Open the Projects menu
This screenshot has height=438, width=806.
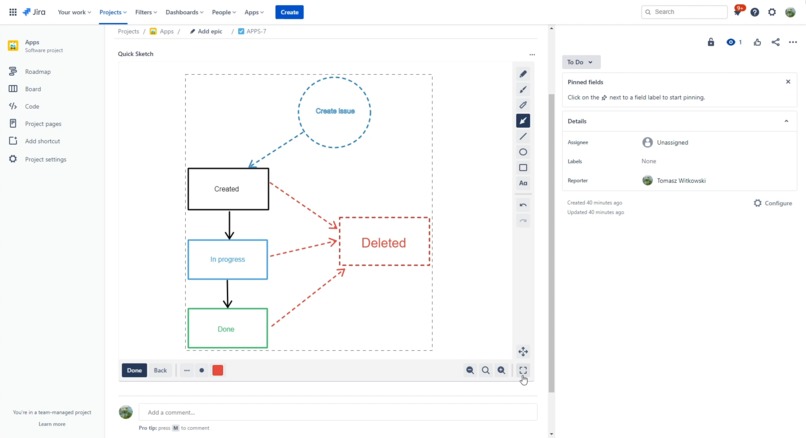113,12
